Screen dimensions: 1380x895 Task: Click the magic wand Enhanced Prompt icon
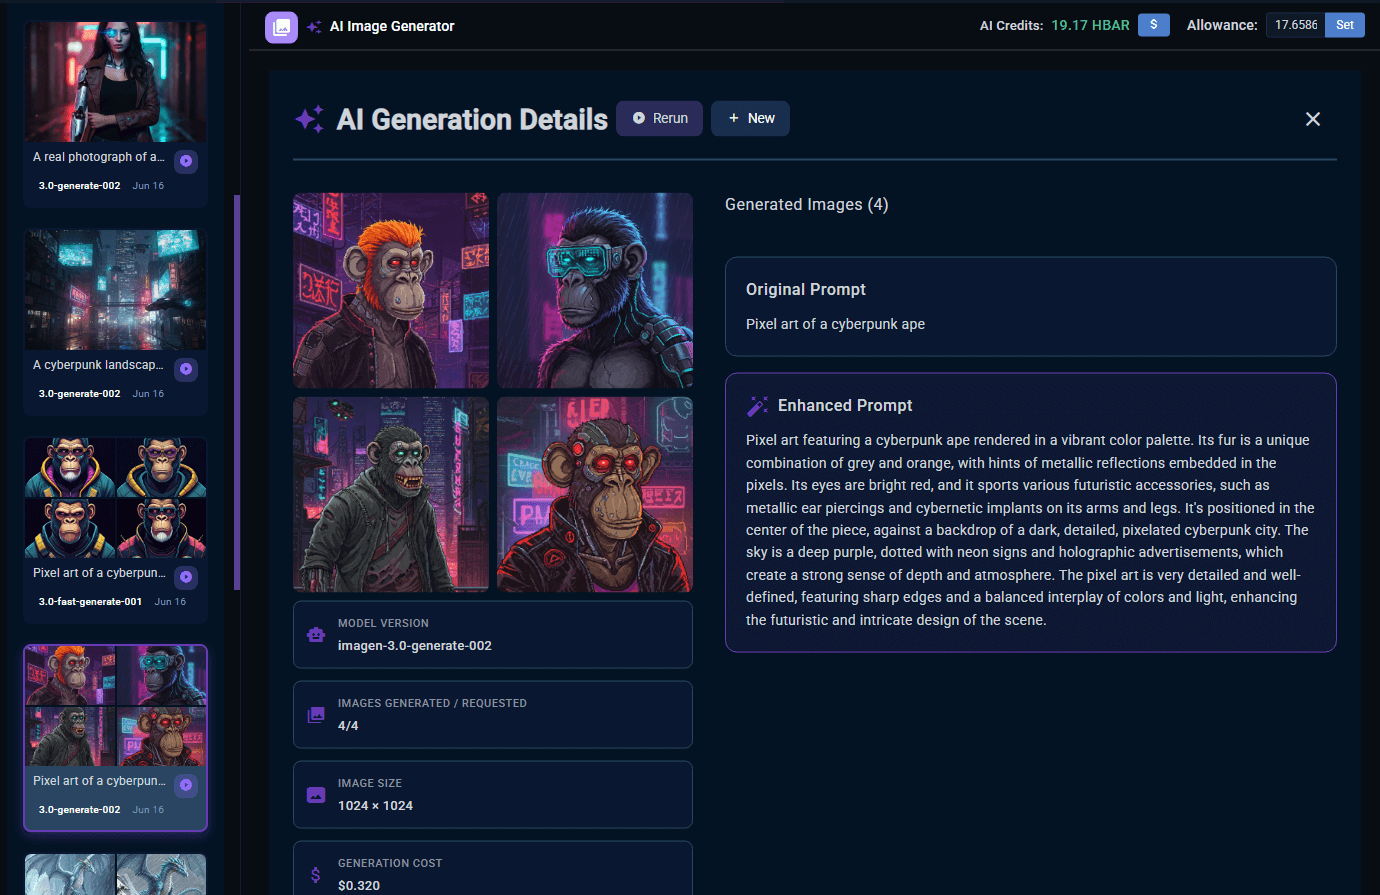coord(757,406)
